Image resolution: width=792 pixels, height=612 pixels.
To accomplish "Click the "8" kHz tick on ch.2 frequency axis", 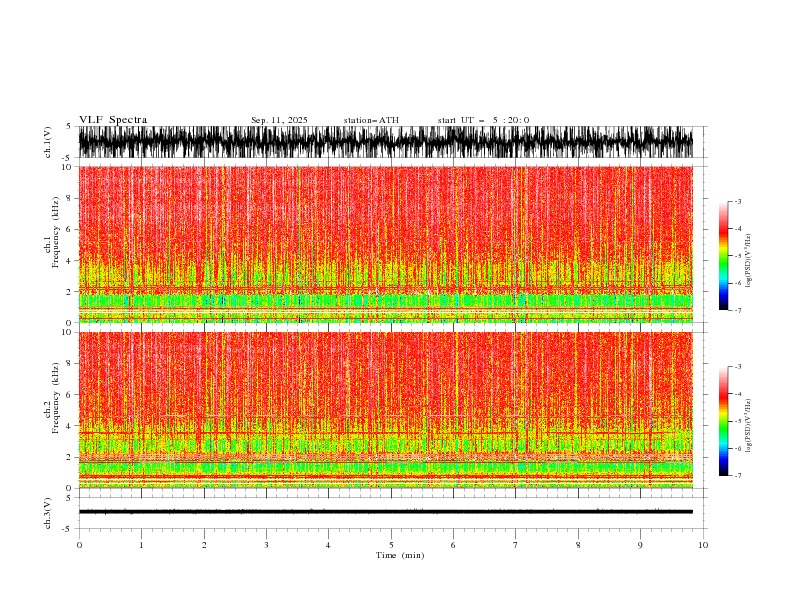I will (x=69, y=364).
